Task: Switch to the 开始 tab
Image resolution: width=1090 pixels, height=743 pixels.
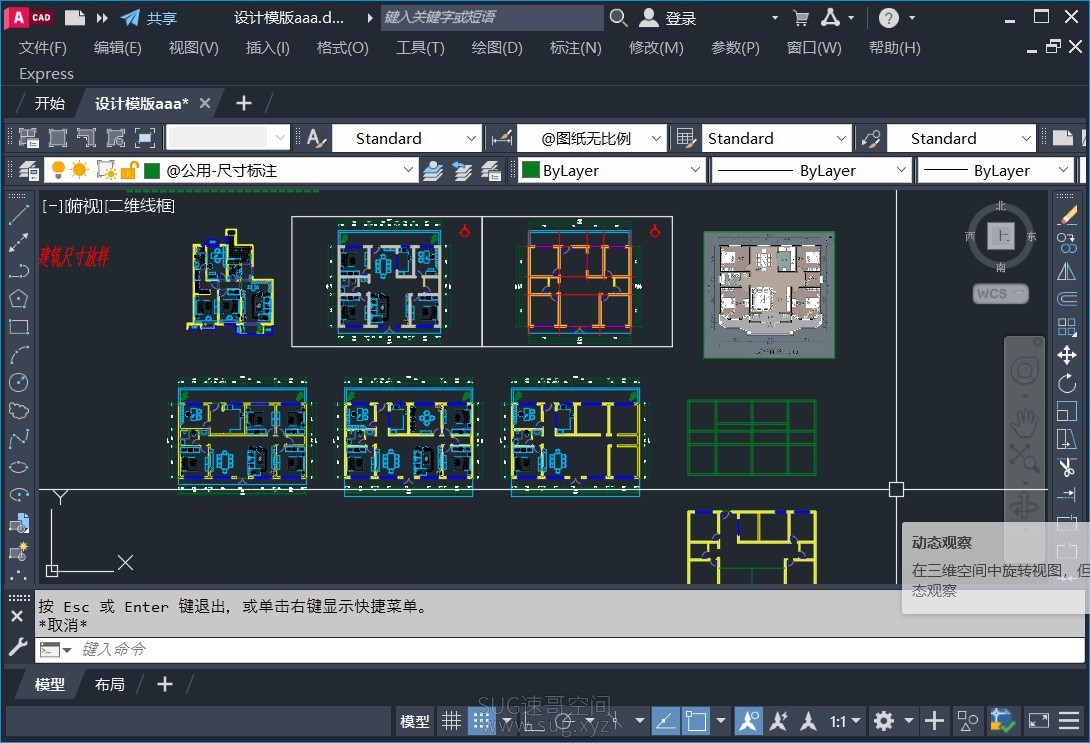Action: pos(49,104)
